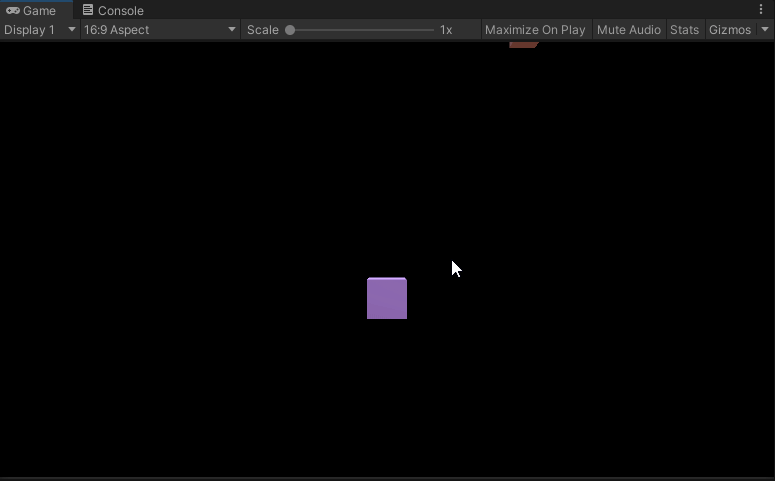Screen dimensions: 775x481
Task: Click the Scale slider handle
Action: coord(290,30)
